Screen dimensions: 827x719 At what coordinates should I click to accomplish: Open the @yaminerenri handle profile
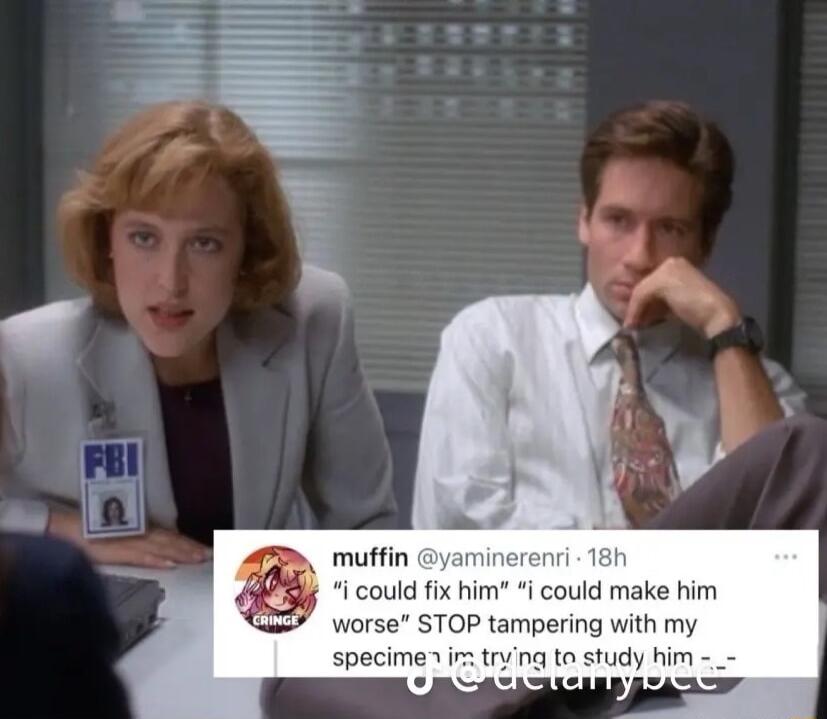pos(493,558)
